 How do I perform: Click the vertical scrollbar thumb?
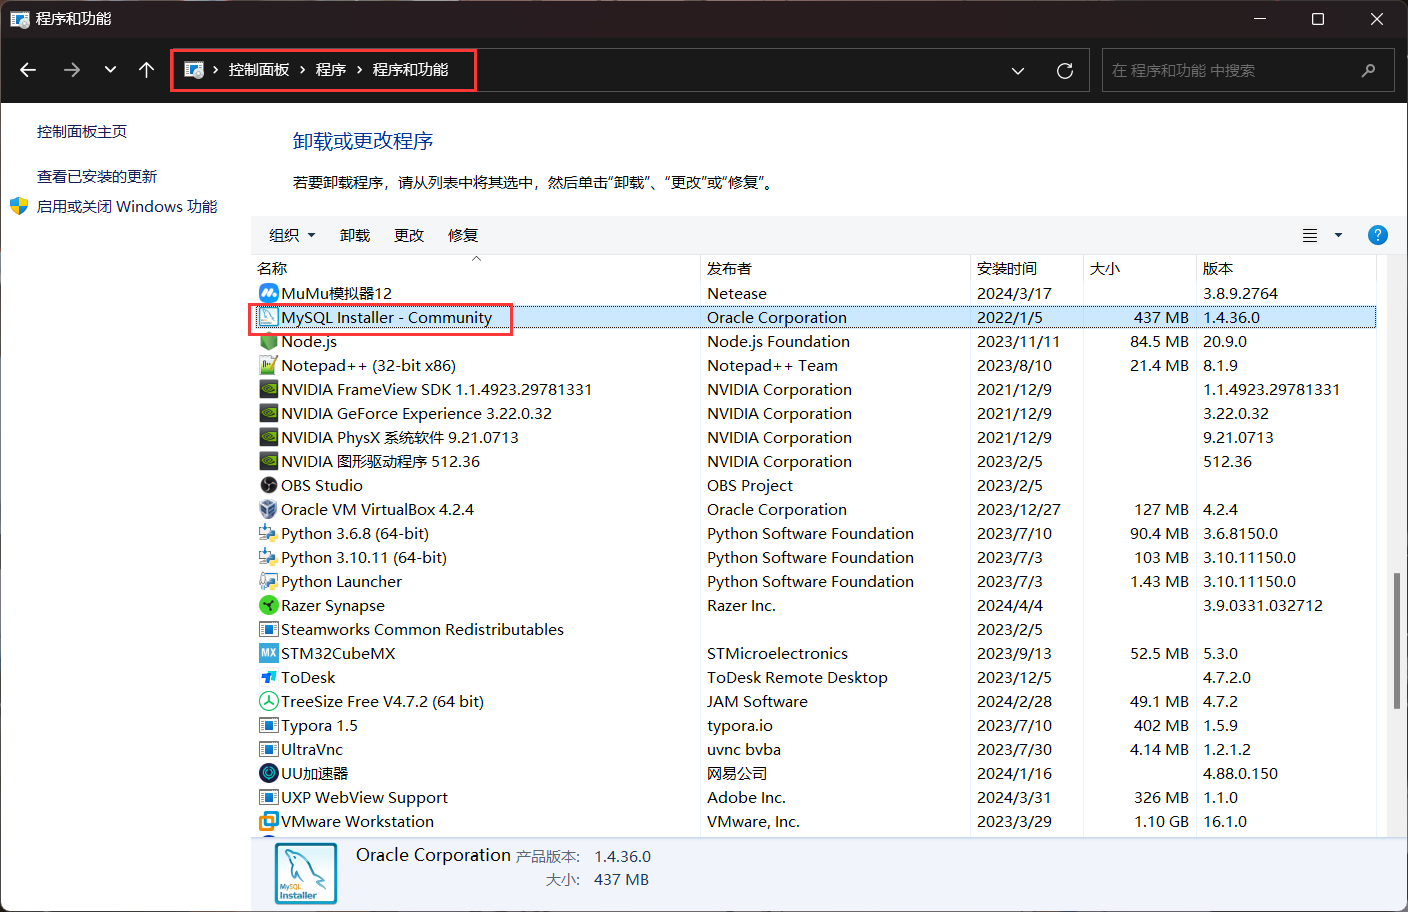(x=1397, y=641)
